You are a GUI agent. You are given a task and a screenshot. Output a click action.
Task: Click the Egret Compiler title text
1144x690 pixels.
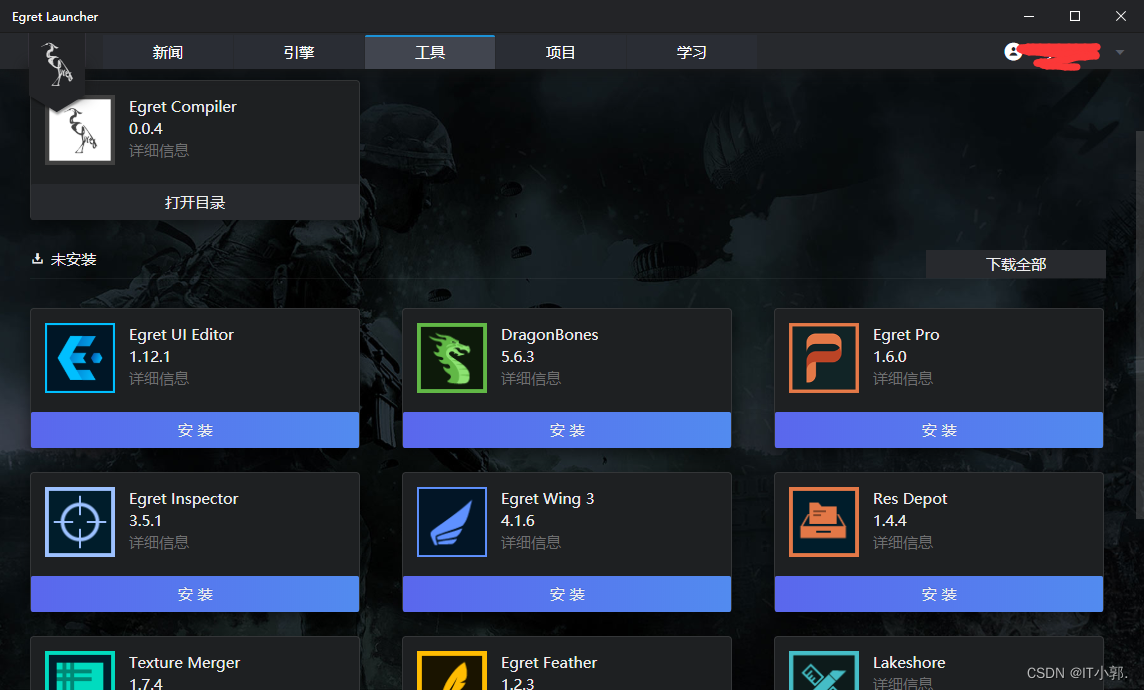(183, 106)
